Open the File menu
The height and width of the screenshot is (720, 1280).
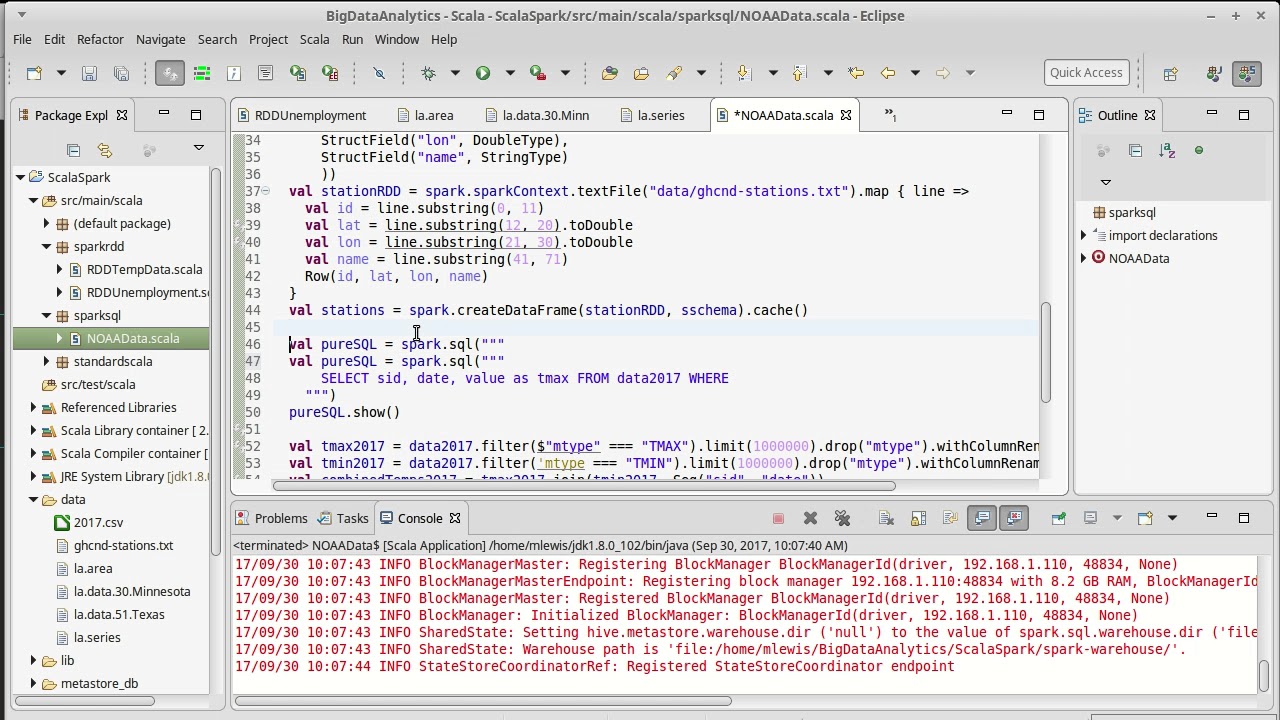tap(22, 39)
